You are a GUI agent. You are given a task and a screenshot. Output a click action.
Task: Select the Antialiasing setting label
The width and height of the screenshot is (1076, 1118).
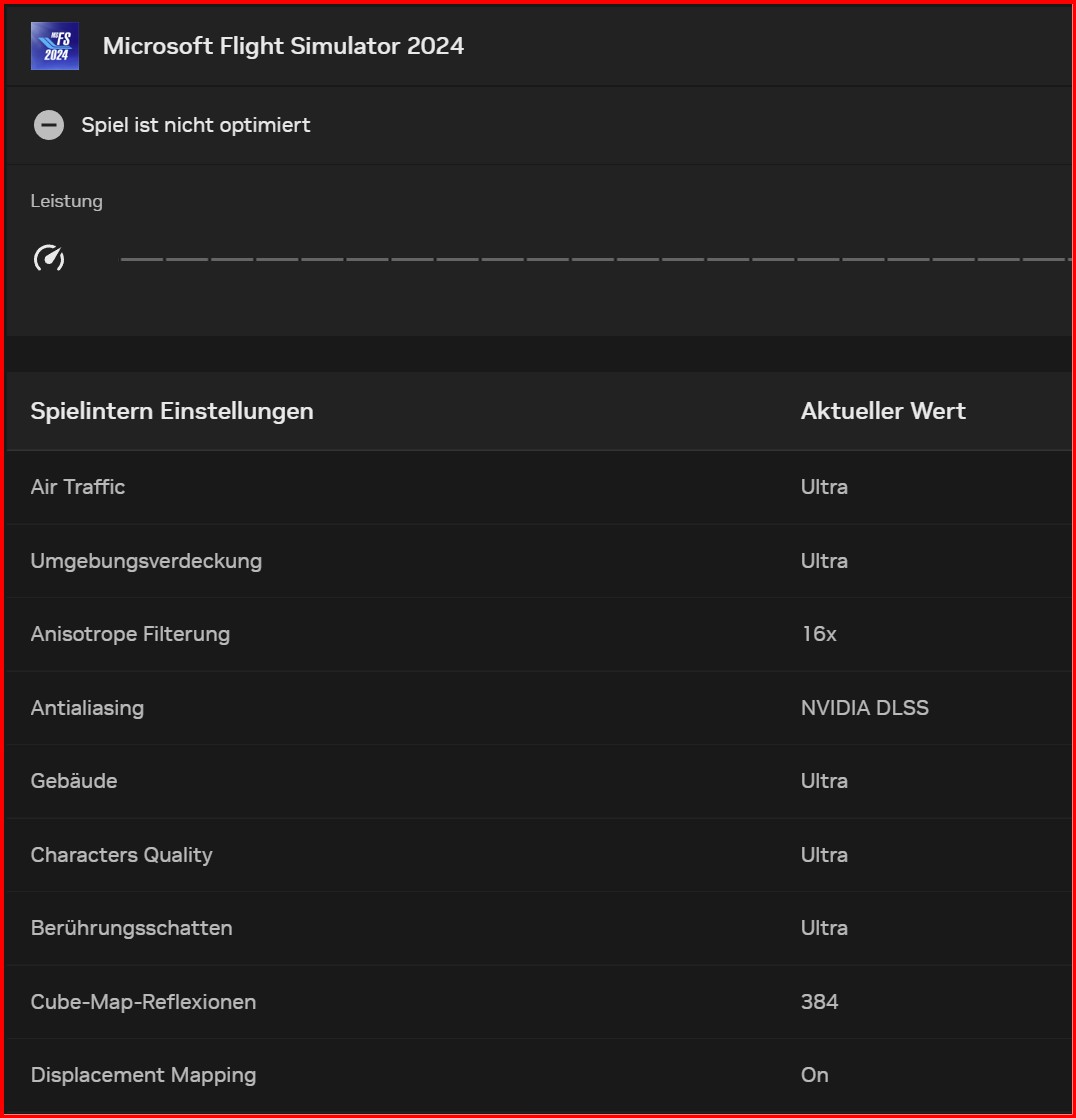coord(87,708)
